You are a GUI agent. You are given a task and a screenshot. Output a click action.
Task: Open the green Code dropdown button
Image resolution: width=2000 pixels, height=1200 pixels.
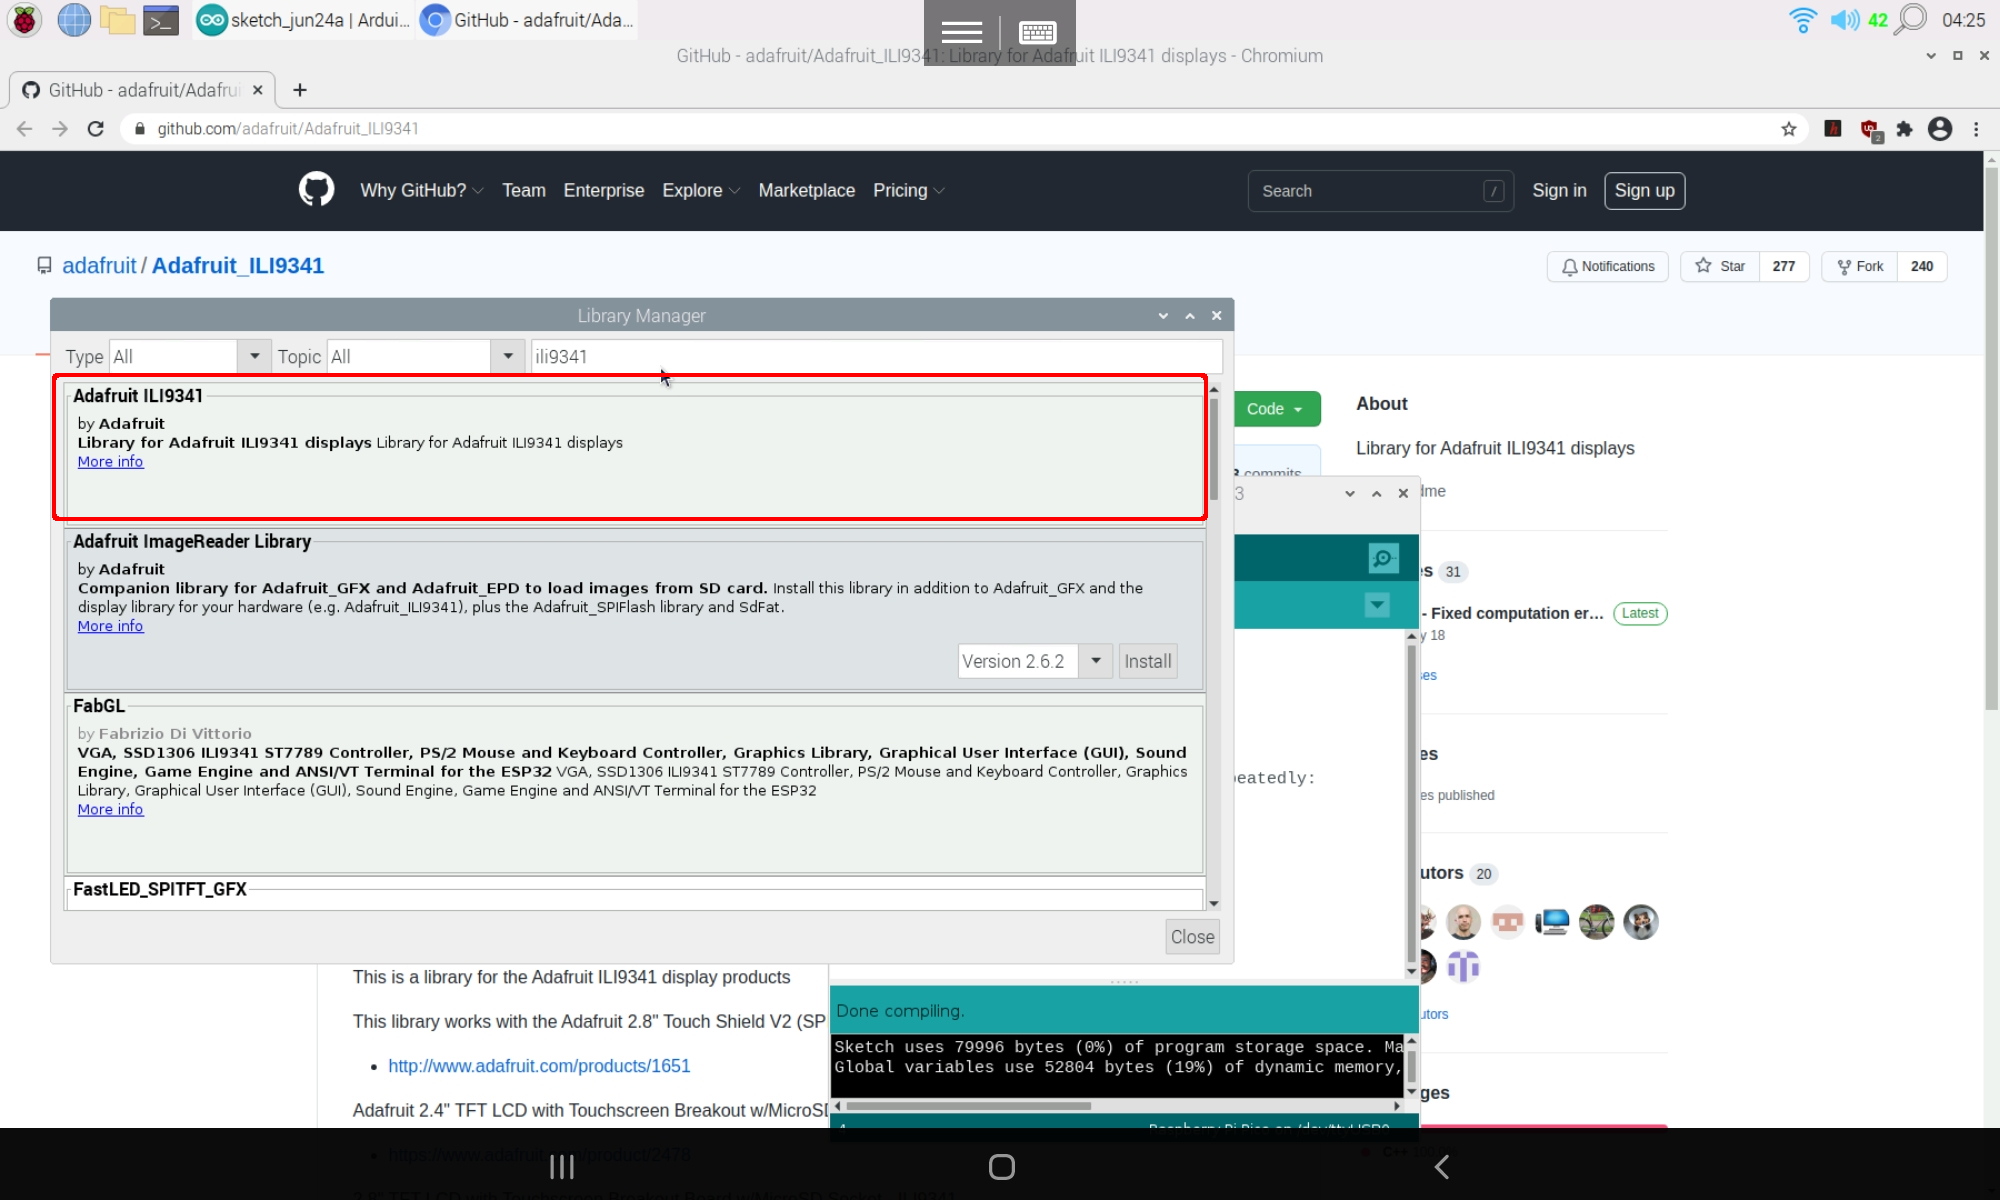[x=1275, y=409]
